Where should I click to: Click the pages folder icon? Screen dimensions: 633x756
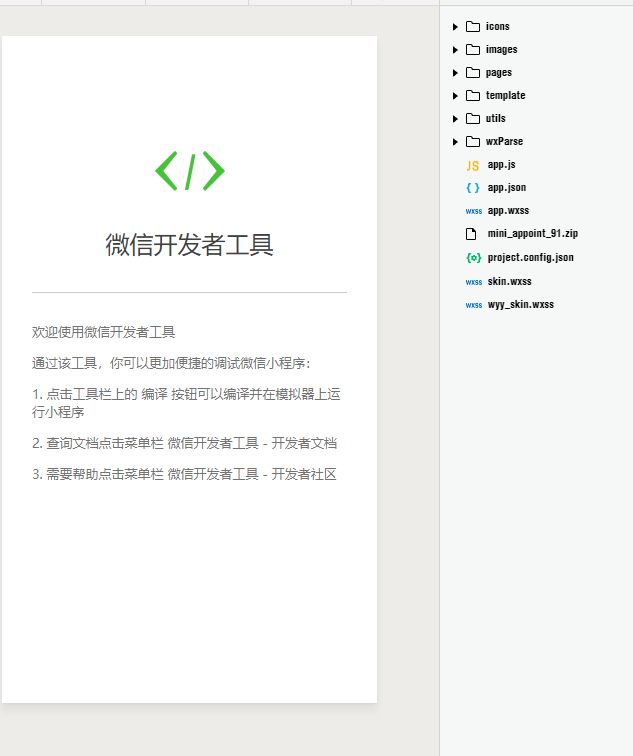click(x=473, y=73)
